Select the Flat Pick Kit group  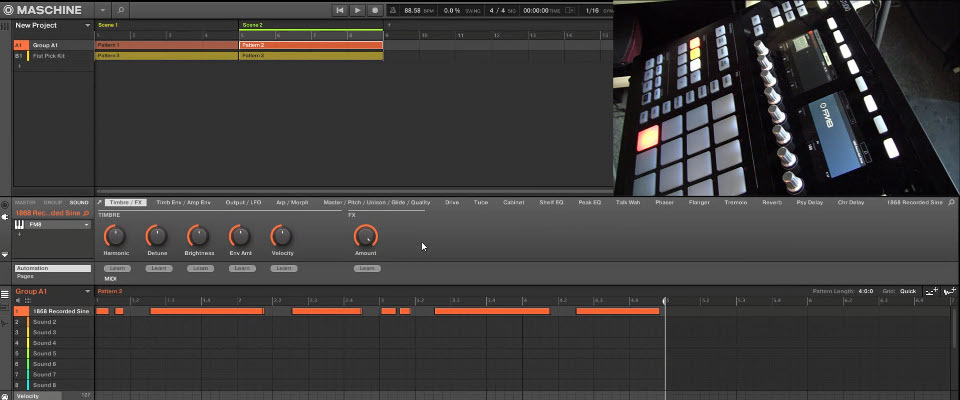pos(53,56)
